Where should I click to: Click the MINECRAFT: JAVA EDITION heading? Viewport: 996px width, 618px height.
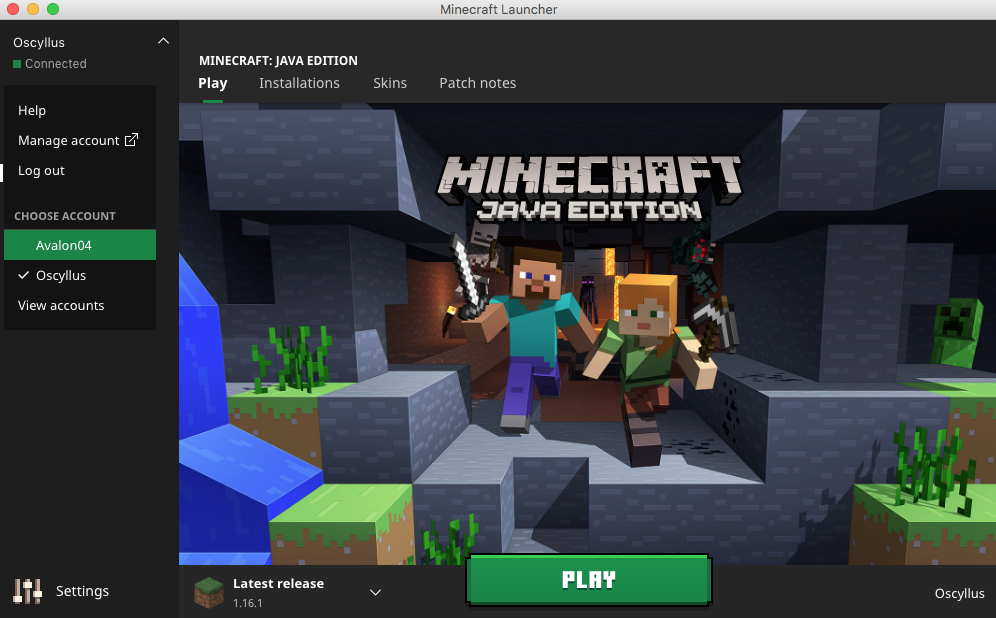tap(278, 60)
